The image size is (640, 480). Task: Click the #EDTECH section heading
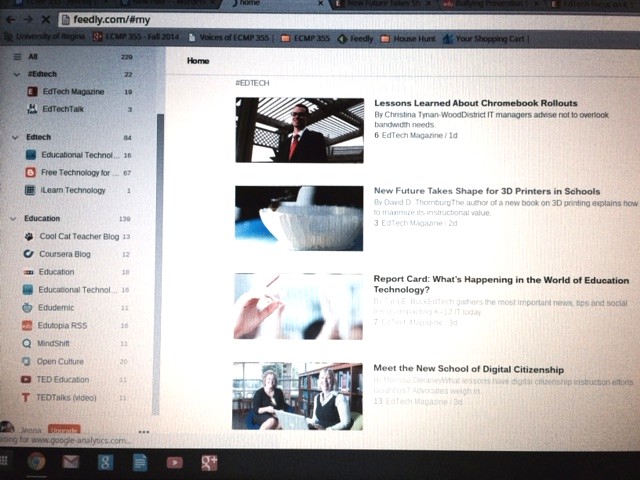click(252, 83)
